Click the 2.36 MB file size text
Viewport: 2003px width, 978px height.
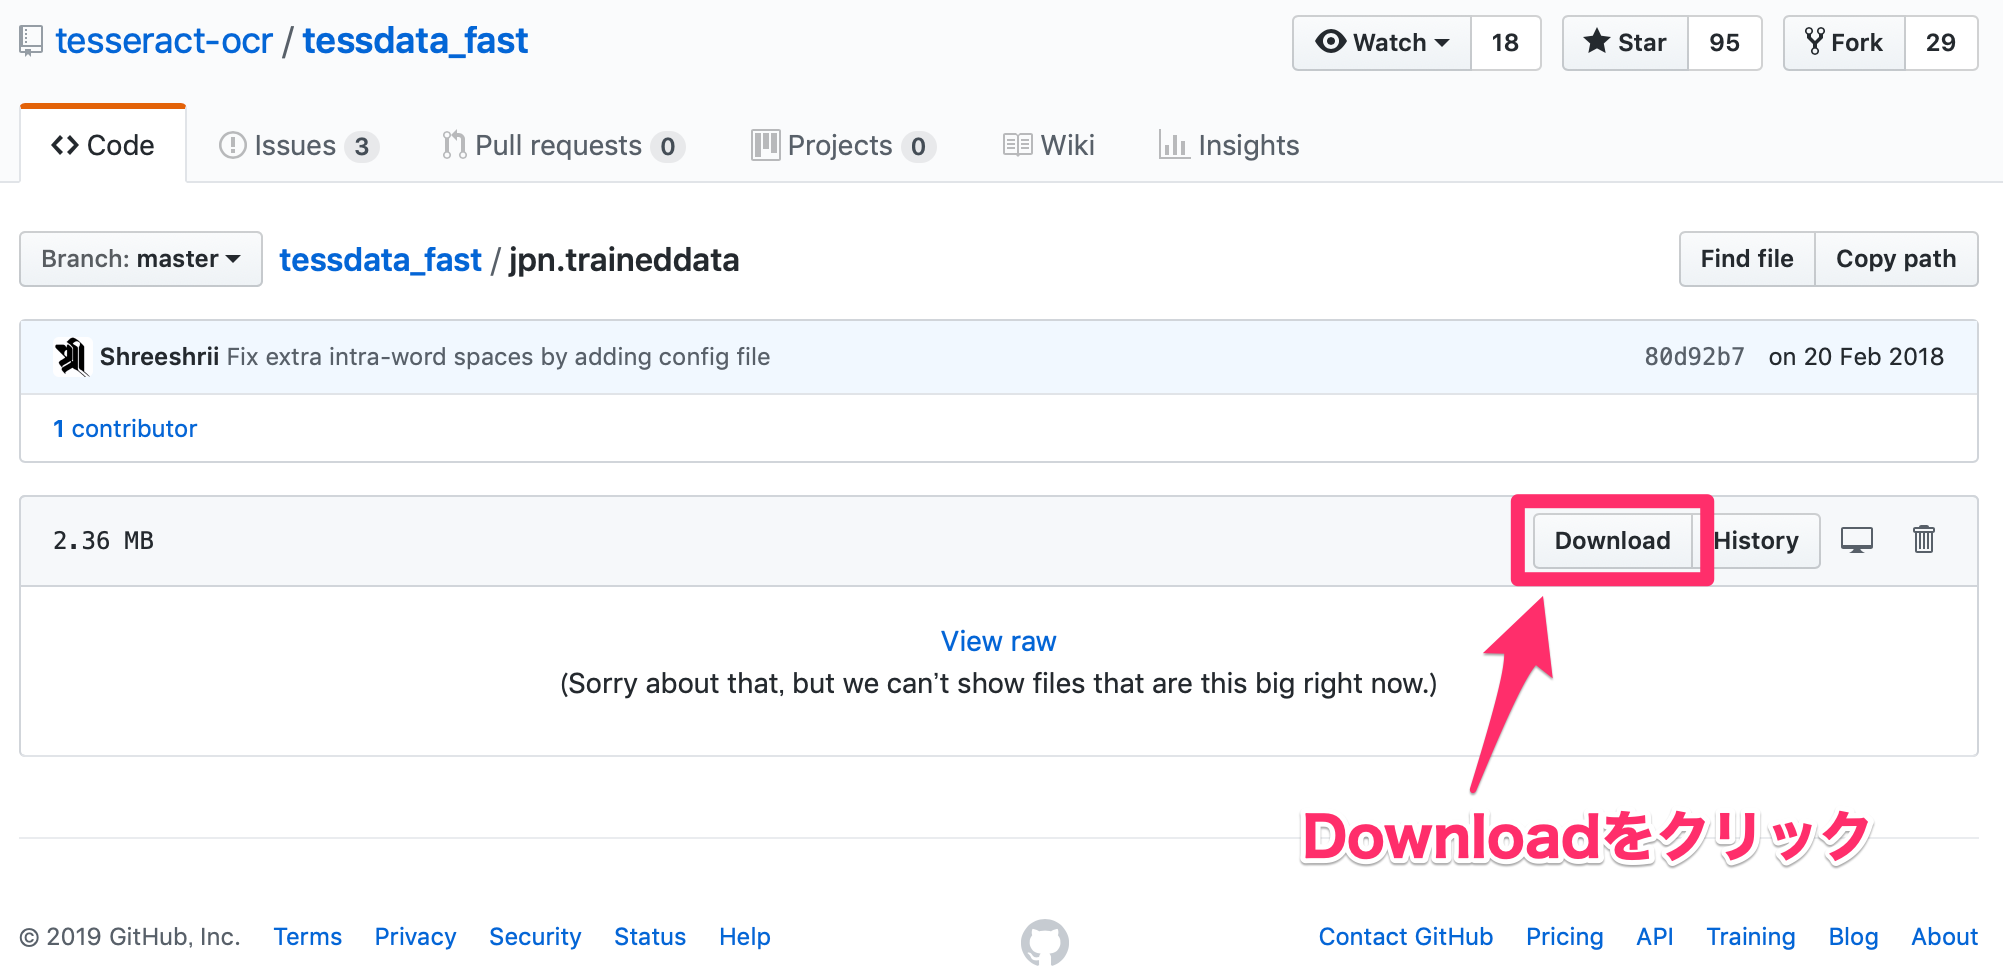pos(103,541)
